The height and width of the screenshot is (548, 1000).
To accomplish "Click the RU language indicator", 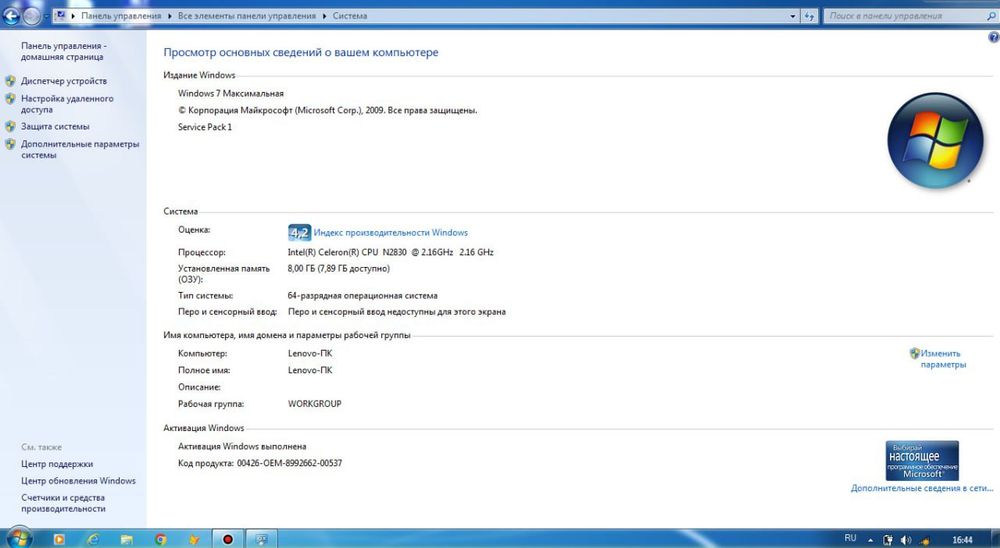I will coord(850,538).
